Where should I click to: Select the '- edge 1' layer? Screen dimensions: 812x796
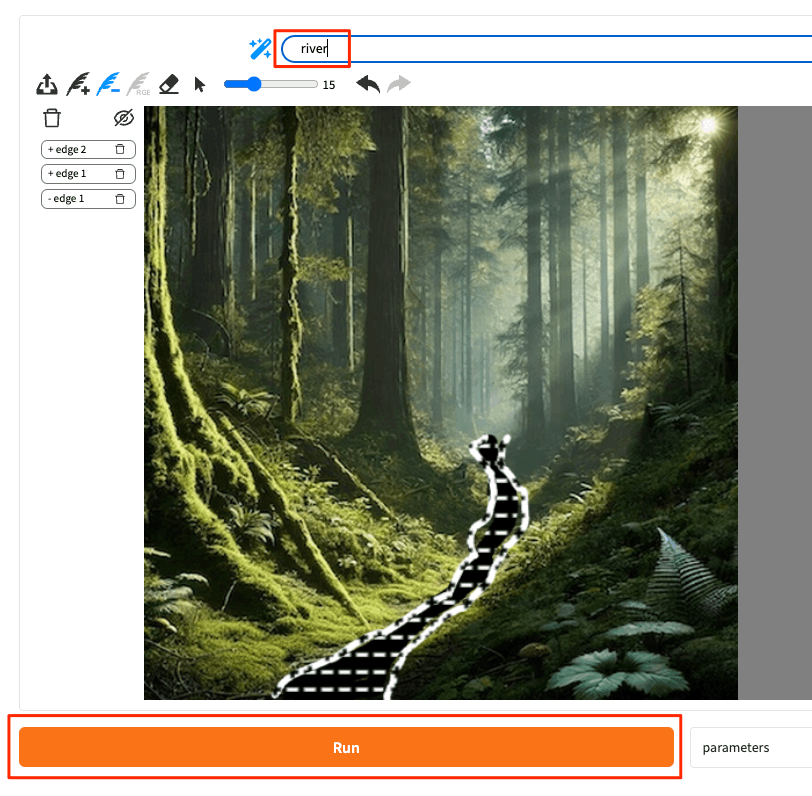pyautogui.click(x=88, y=199)
